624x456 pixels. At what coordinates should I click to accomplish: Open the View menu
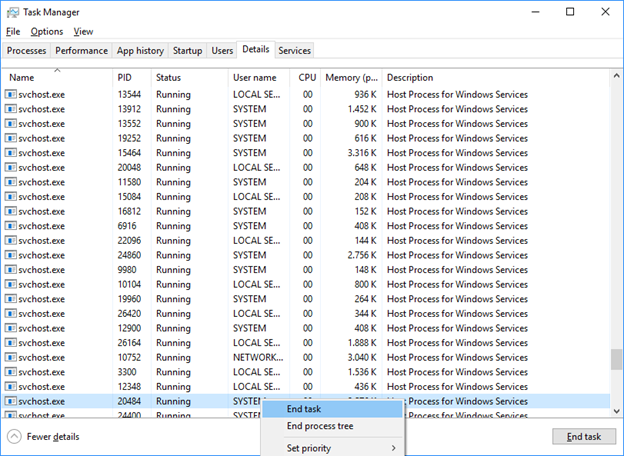tap(83, 31)
